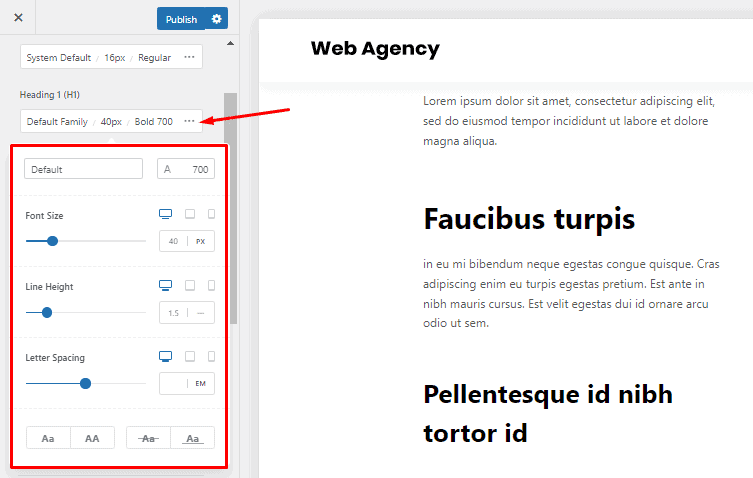The image size is (753, 478).
Task: Expand Heading 1 typography options ellipsis
Action: point(189,121)
